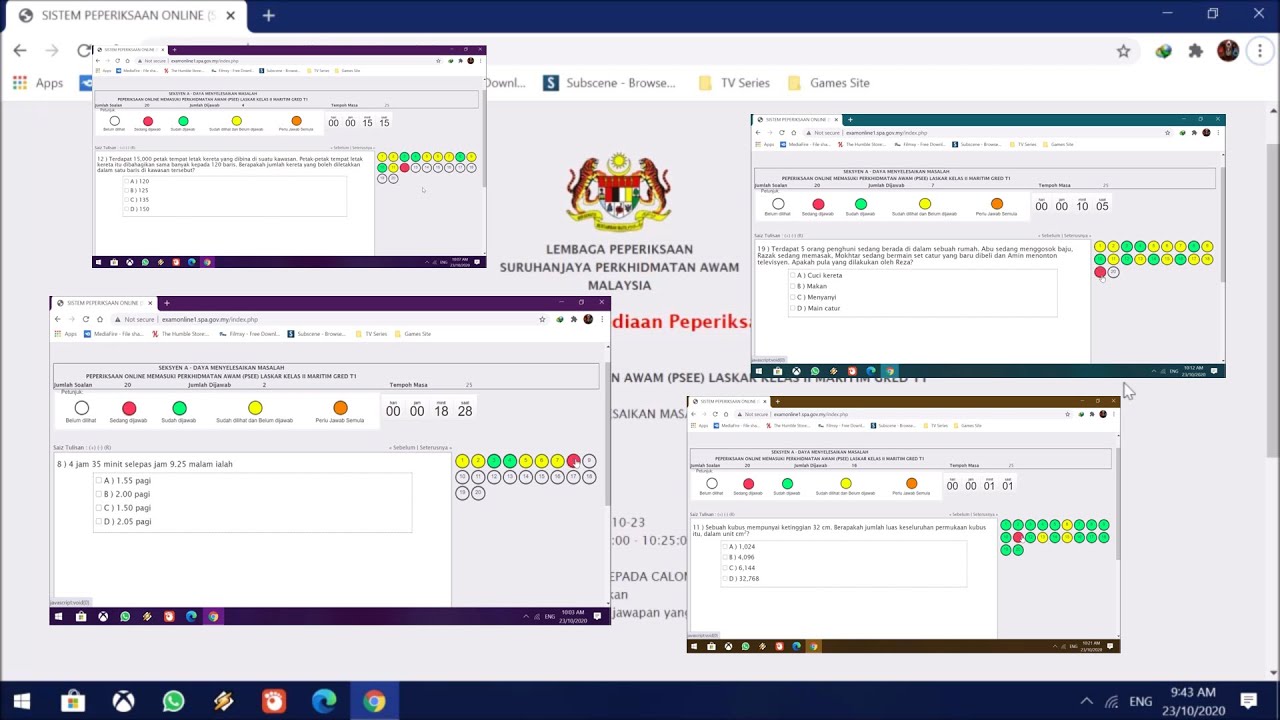Open TV Series bookmark folder in main browser
The image size is (1280, 720).
point(734,83)
